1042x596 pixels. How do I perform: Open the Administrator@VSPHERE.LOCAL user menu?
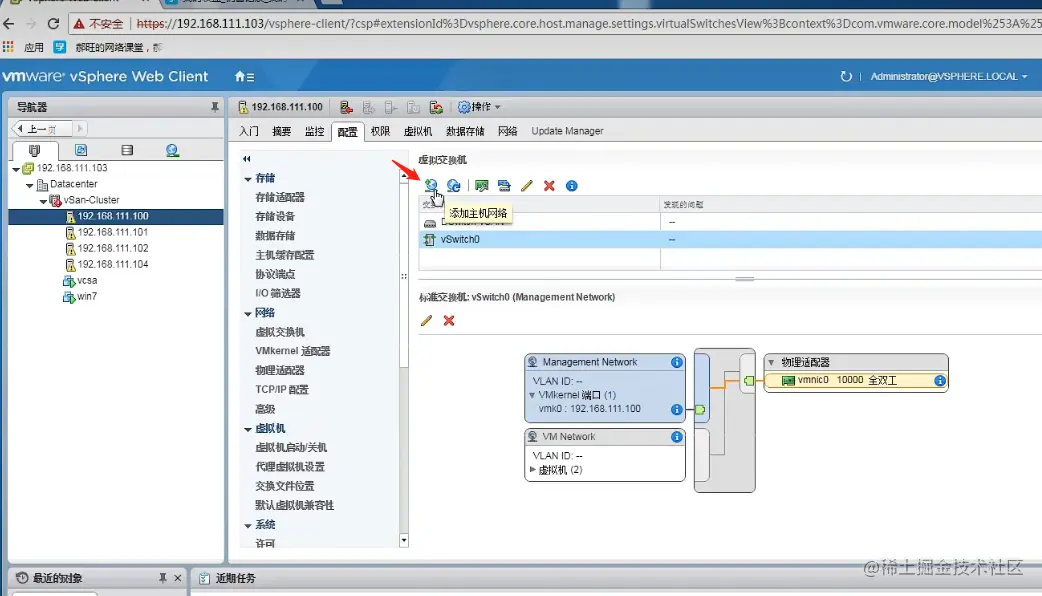[949, 76]
